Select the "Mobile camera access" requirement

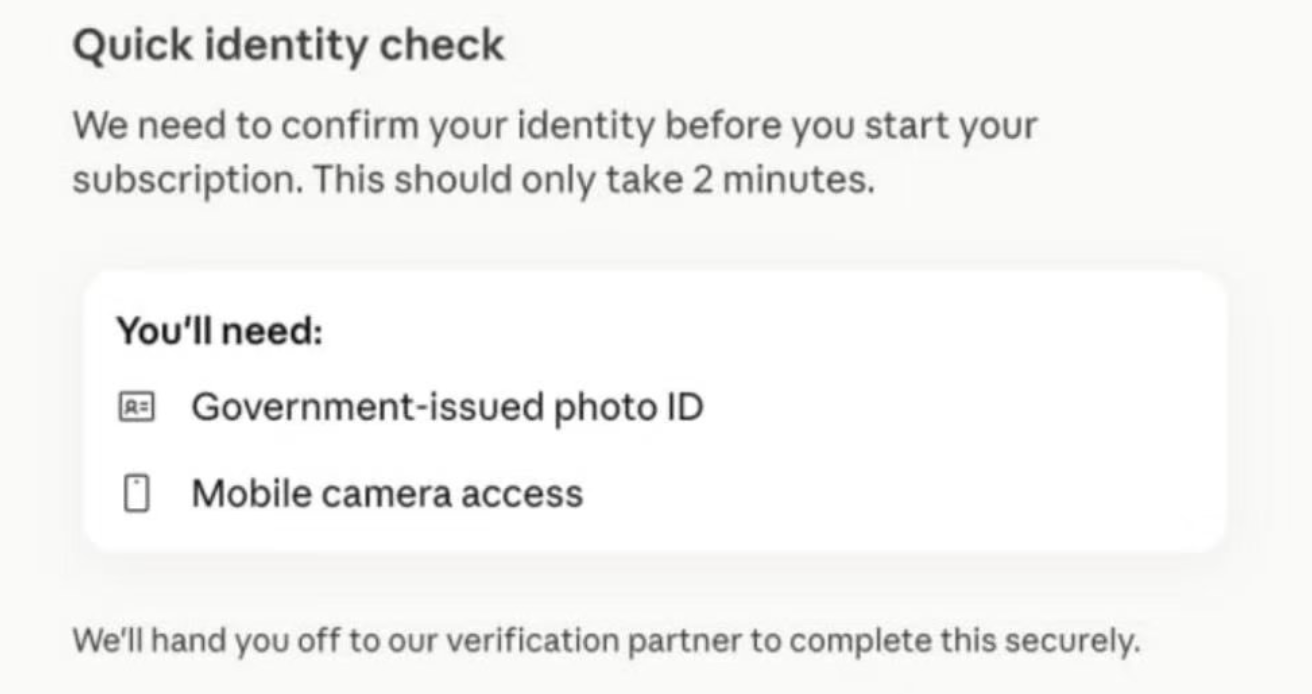click(386, 494)
